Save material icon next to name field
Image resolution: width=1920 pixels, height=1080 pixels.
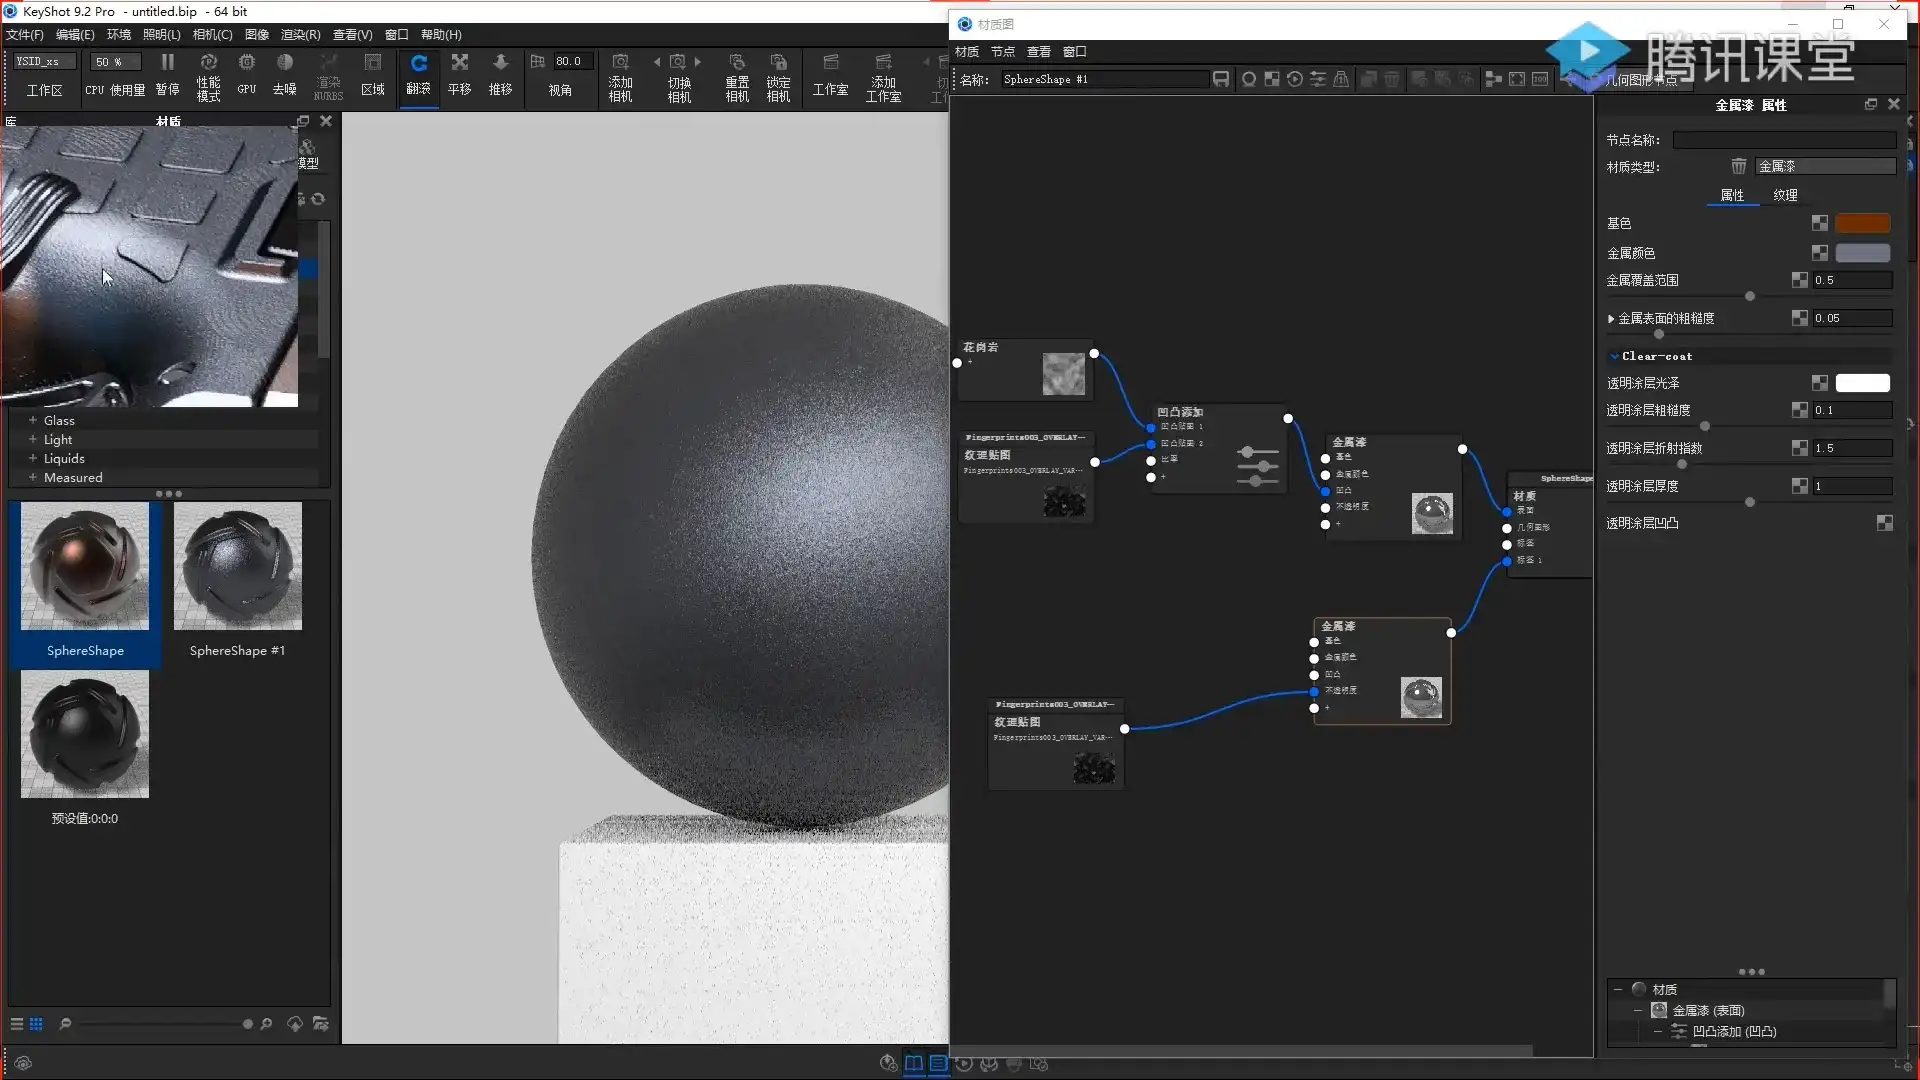tap(1221, 79)
